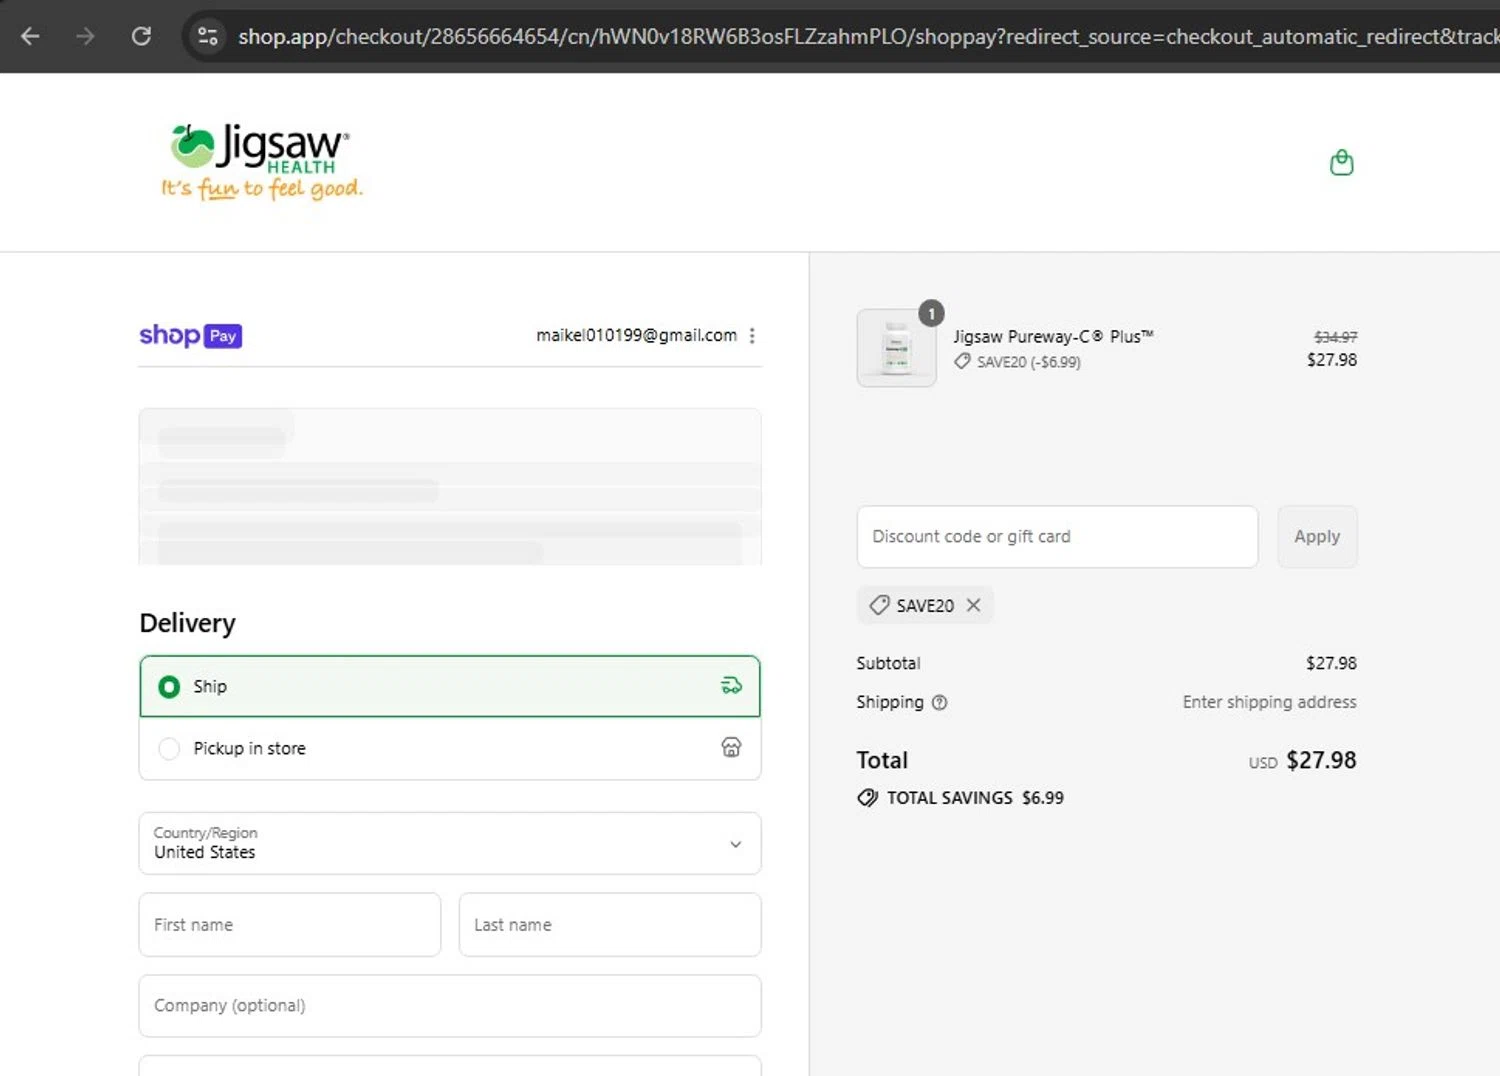This screenshot has height=1076, width=1500.
Task: Focus the Last name field
Action: click(610, 924)
